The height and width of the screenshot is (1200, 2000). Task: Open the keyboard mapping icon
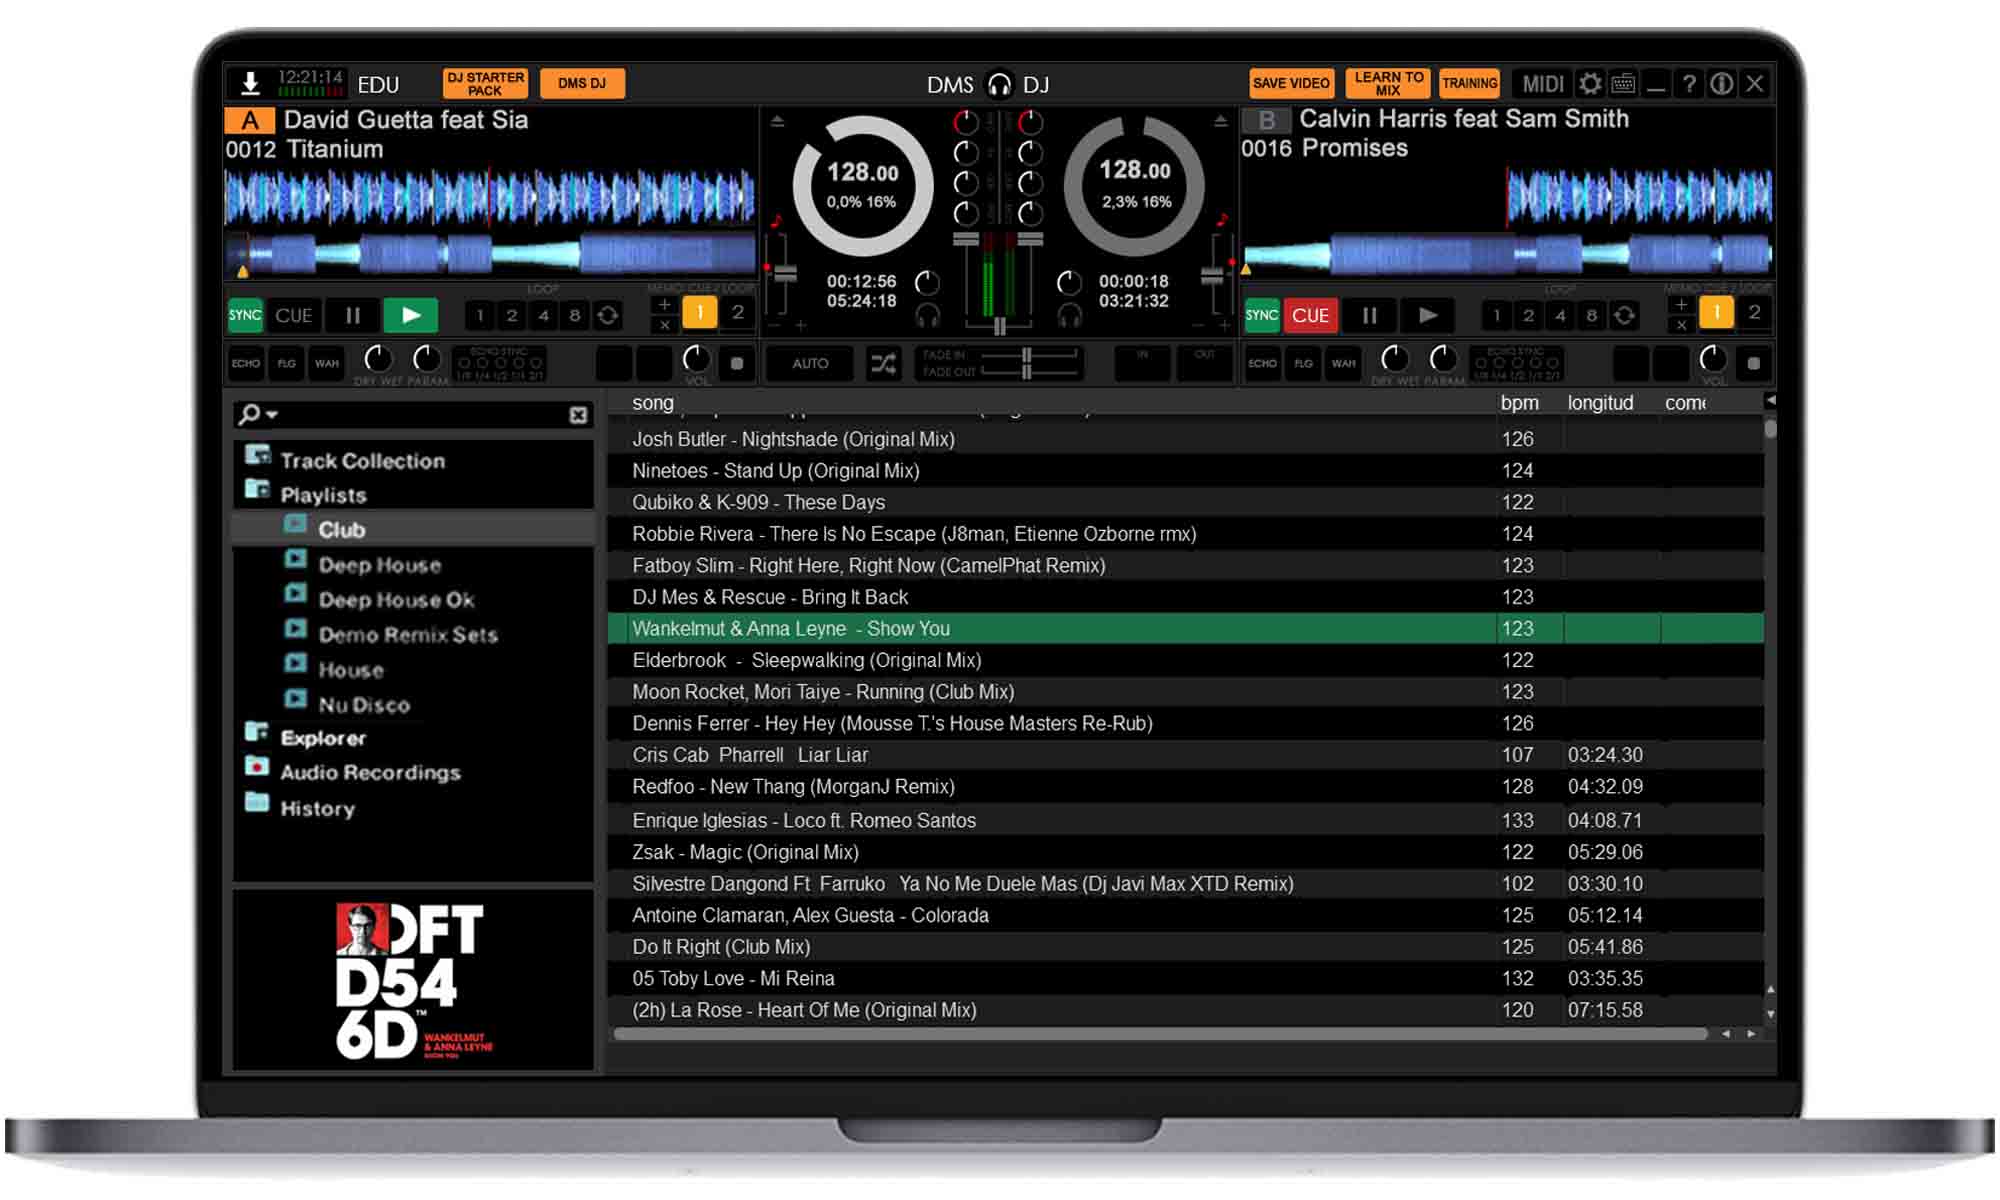tap(1624, 83)
